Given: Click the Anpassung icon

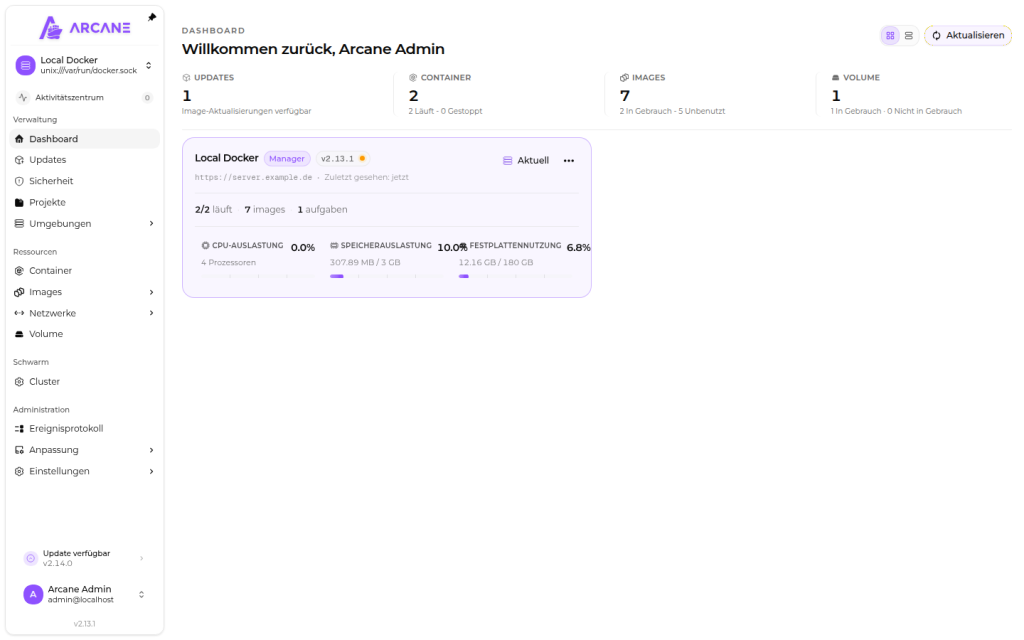Looking at the screenshot, I should [19, 450].
